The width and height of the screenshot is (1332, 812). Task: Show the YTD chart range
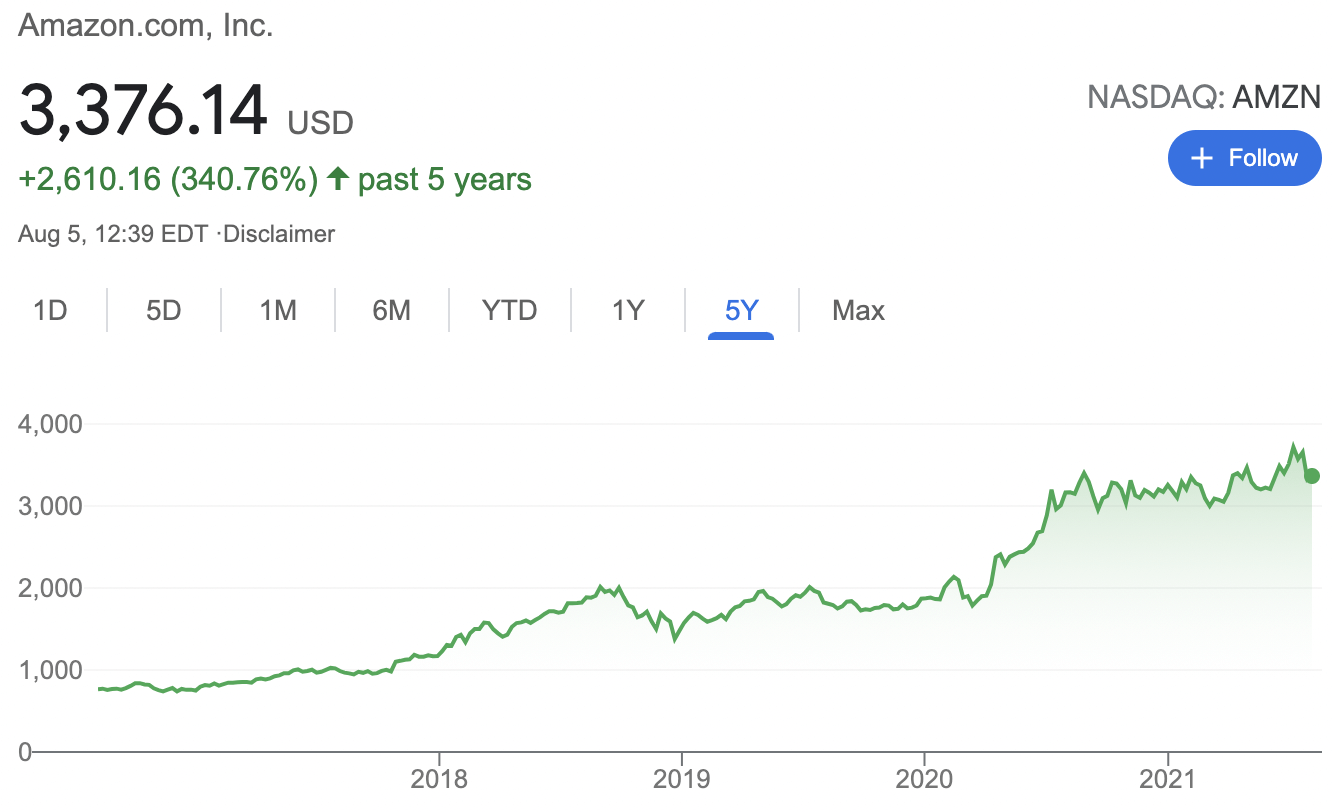click(510, 310)
